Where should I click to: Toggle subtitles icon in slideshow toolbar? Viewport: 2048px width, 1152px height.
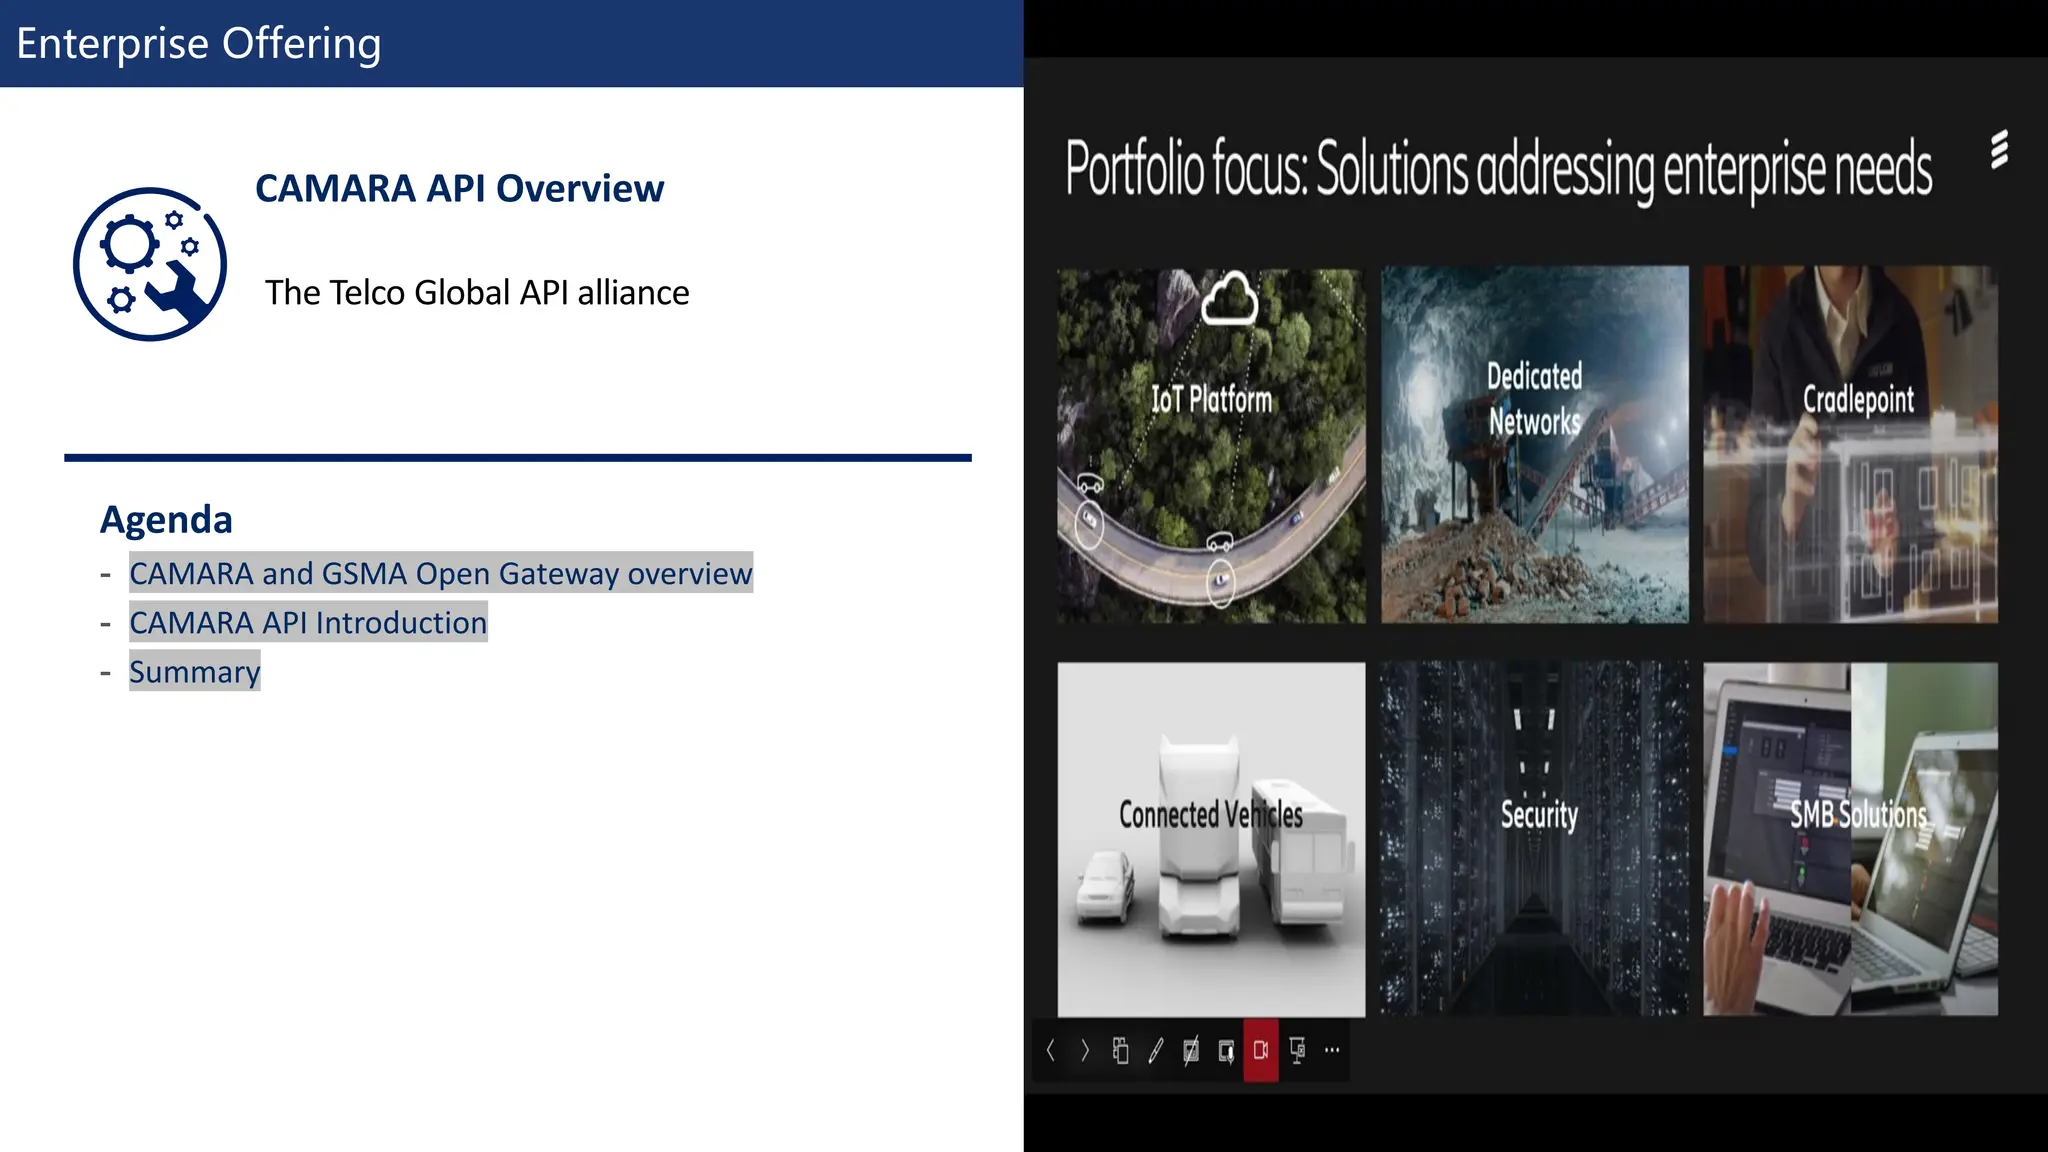[1226, 1050]
